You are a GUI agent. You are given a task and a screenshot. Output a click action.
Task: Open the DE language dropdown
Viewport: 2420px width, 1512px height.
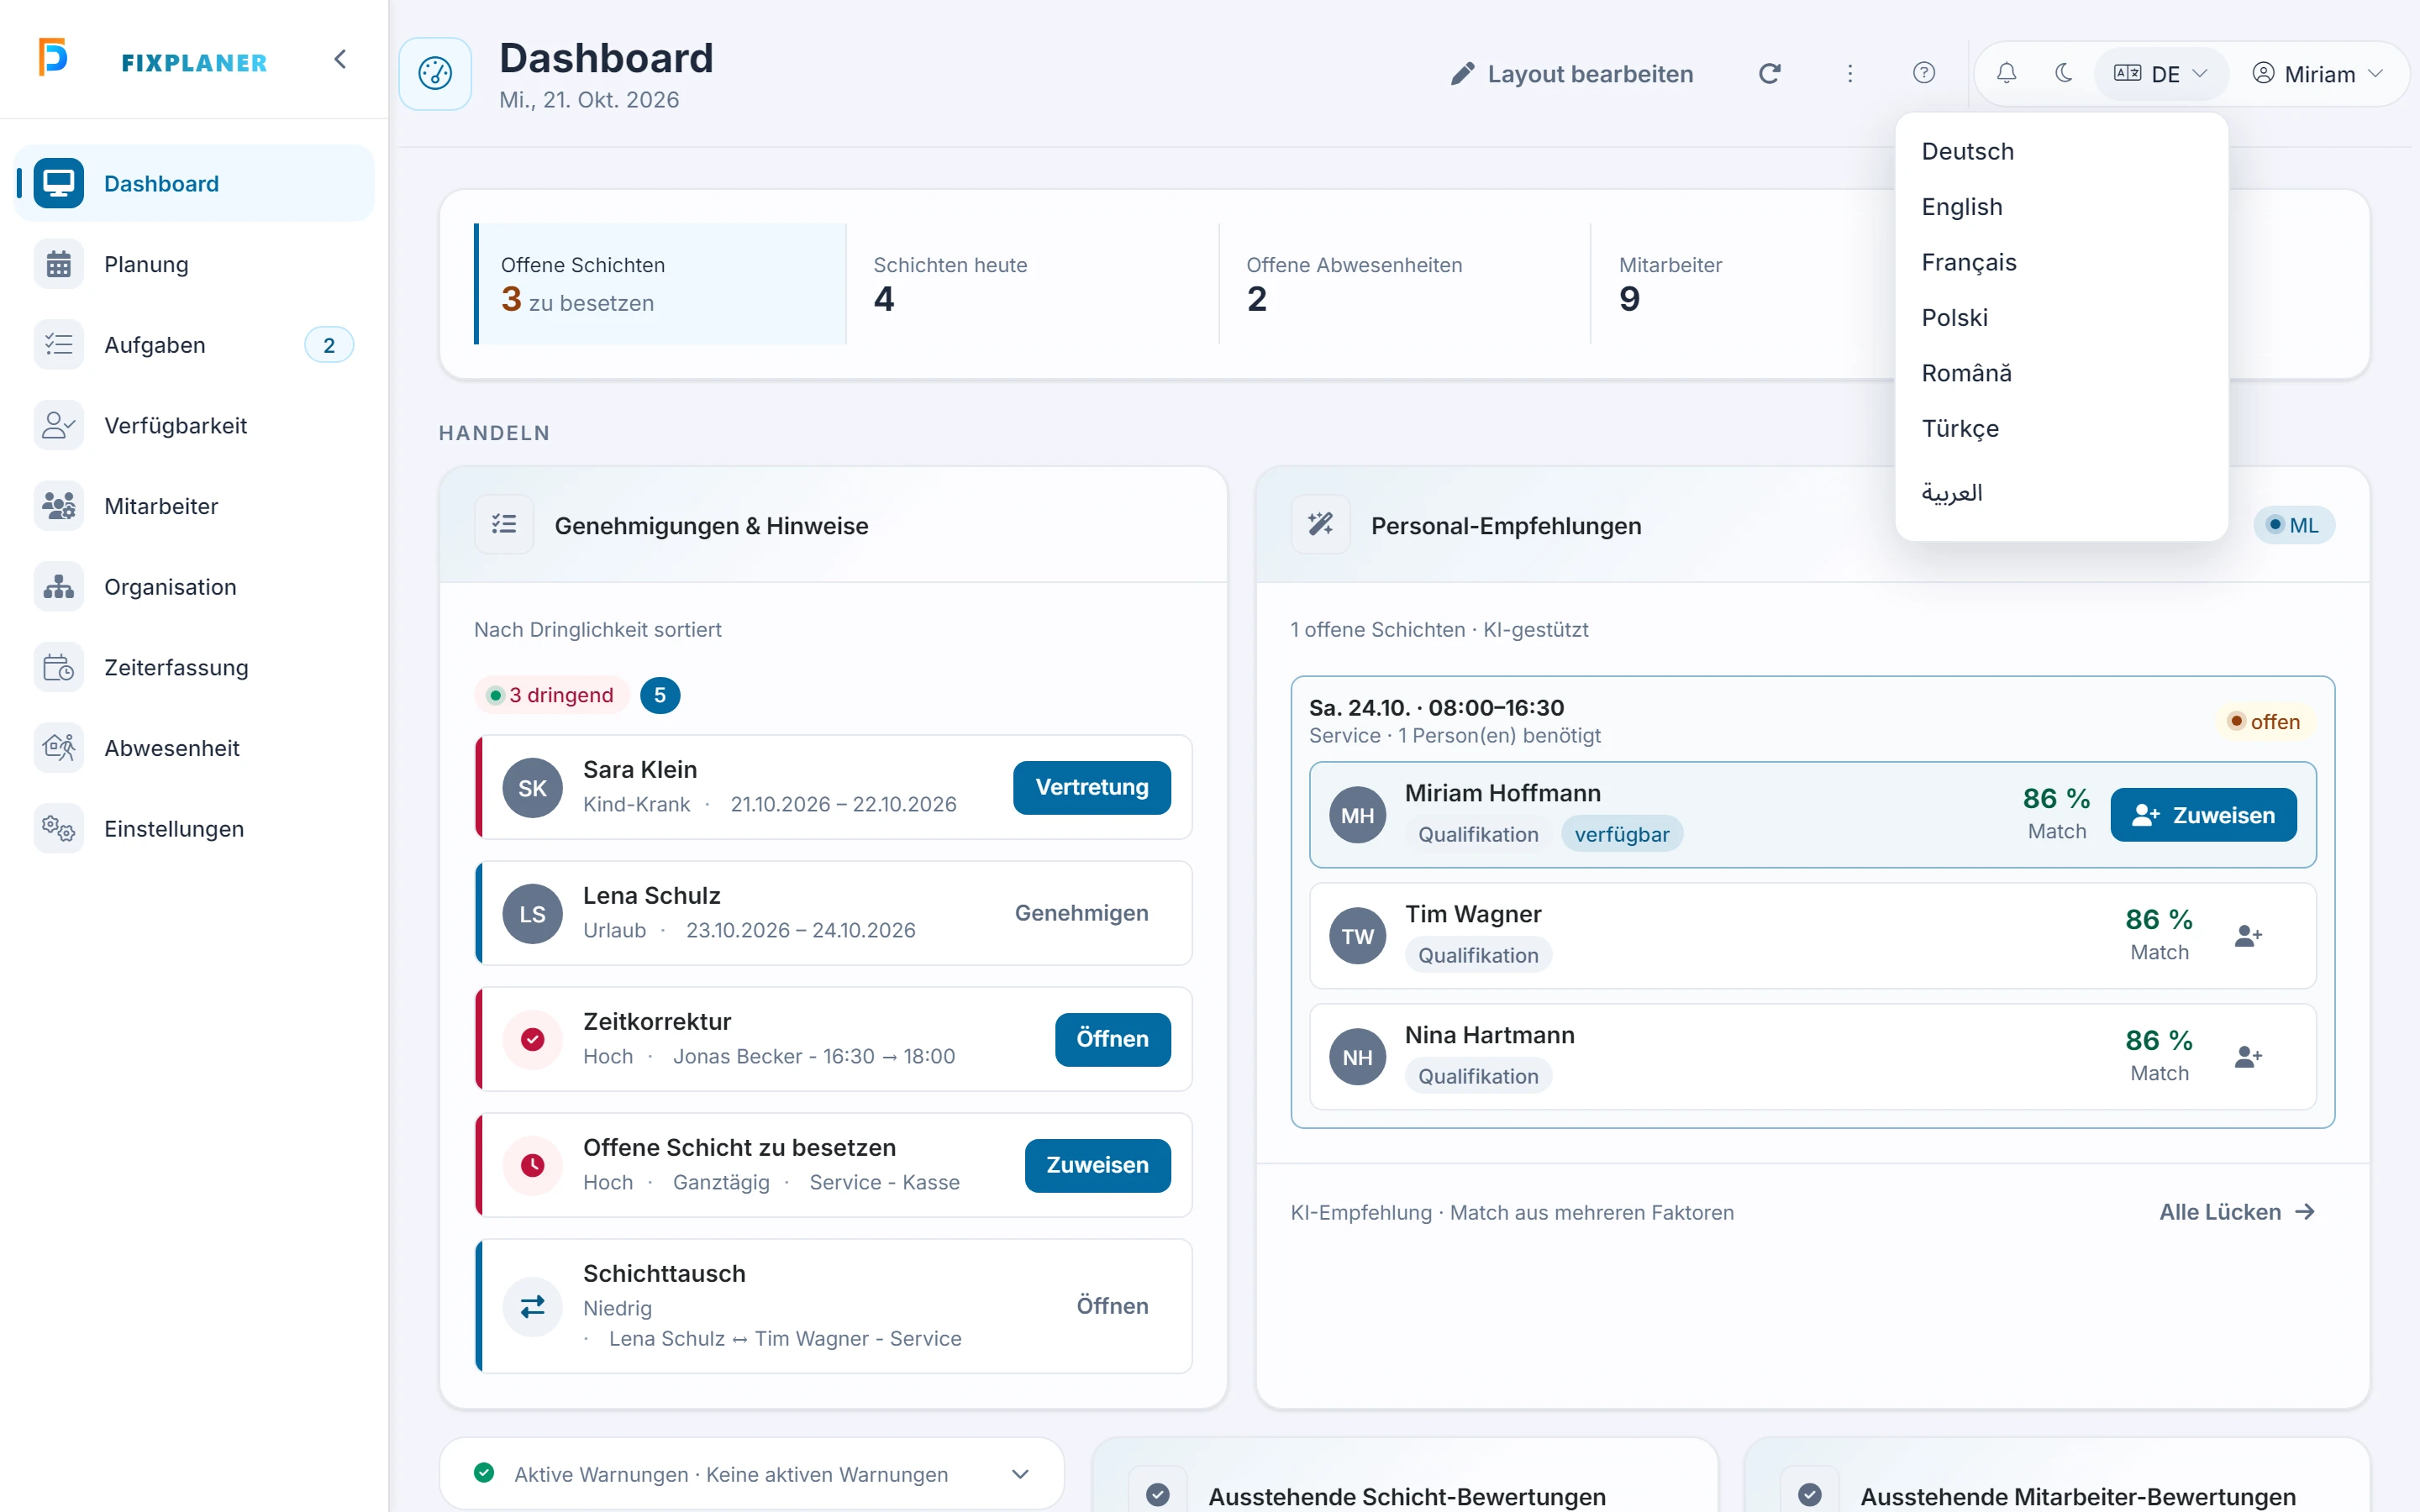click(x=2160, y=74)
